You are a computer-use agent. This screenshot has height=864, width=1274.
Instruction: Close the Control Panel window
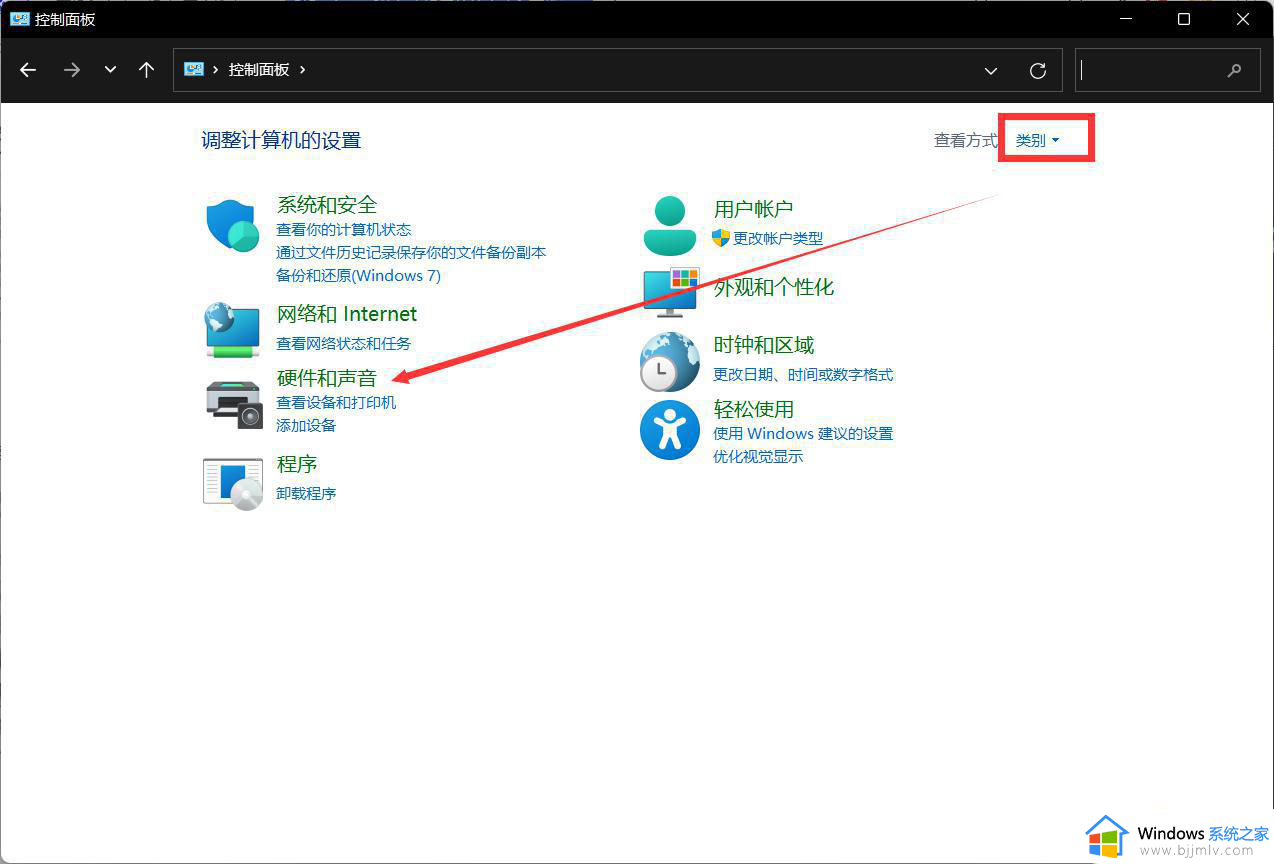[1243, 19]
